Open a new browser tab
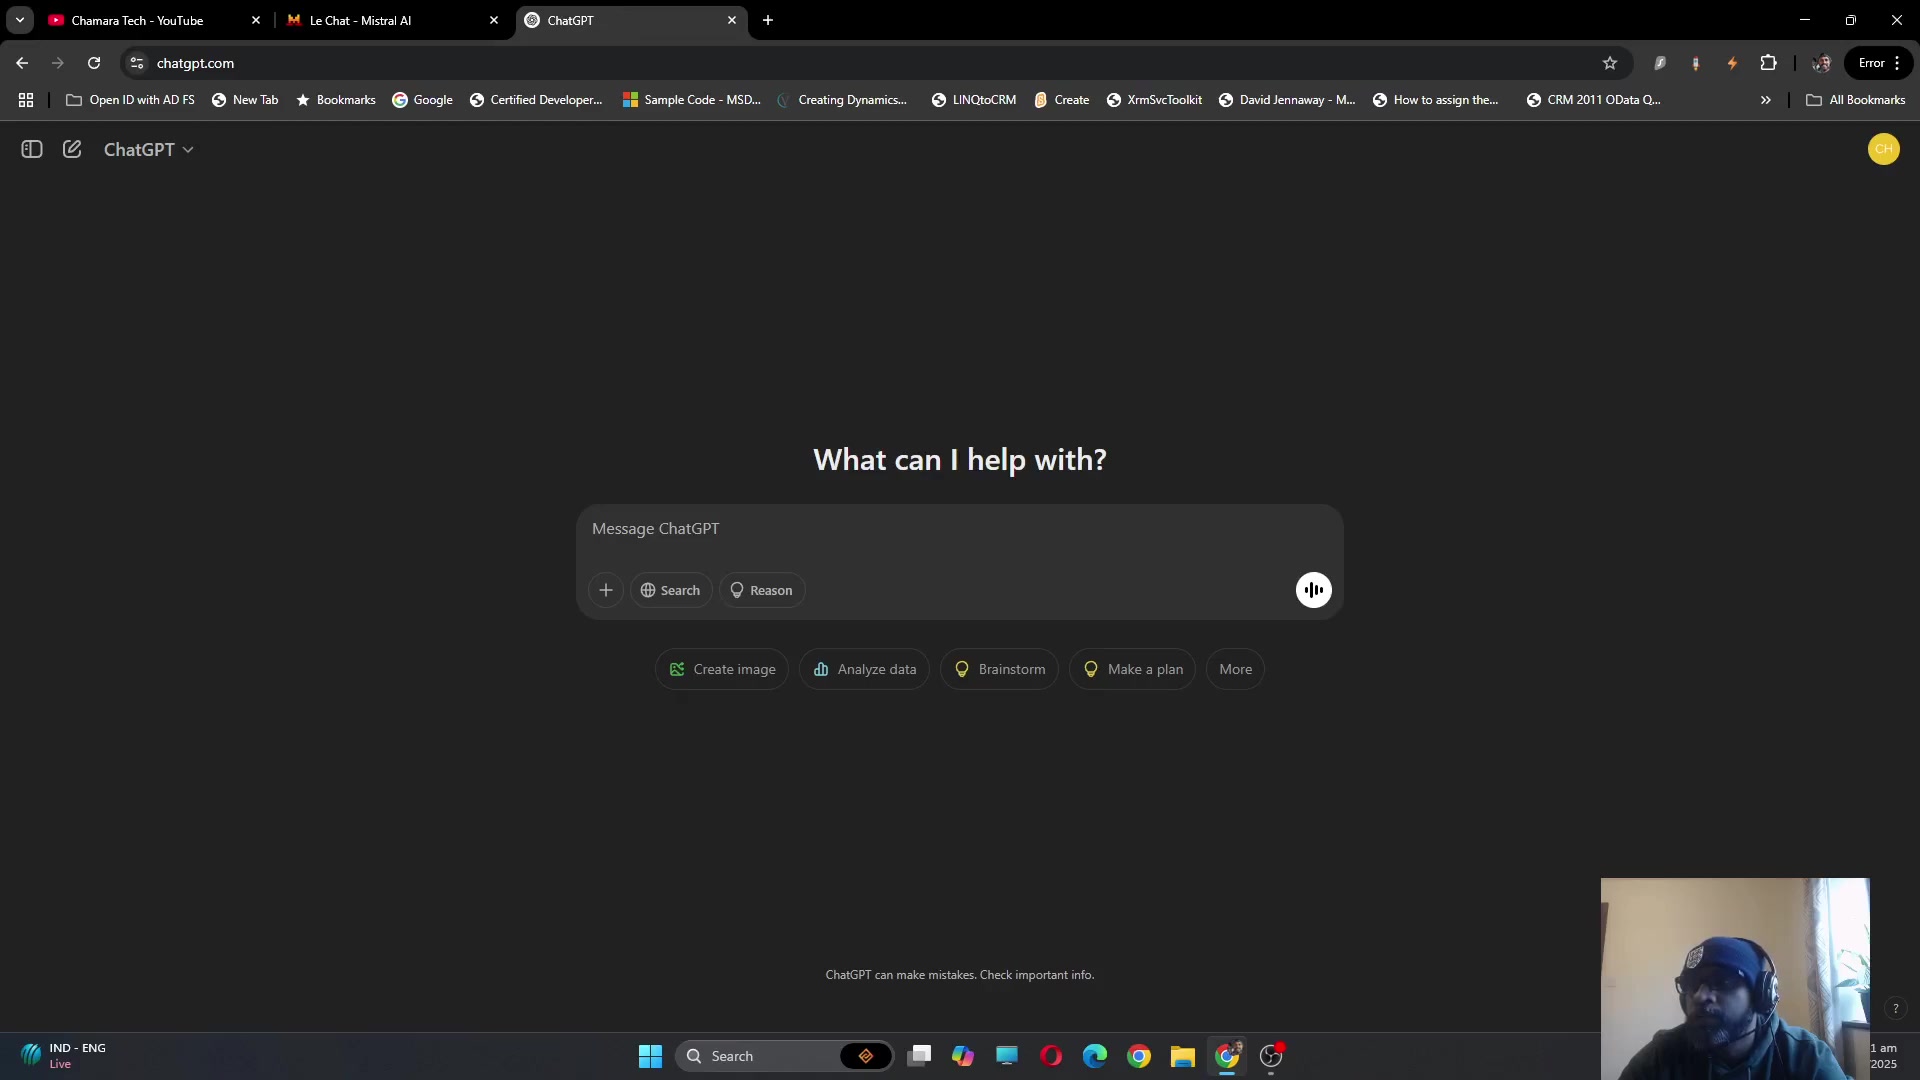This screenshot has width=1920, height=1080. point(768,20)
